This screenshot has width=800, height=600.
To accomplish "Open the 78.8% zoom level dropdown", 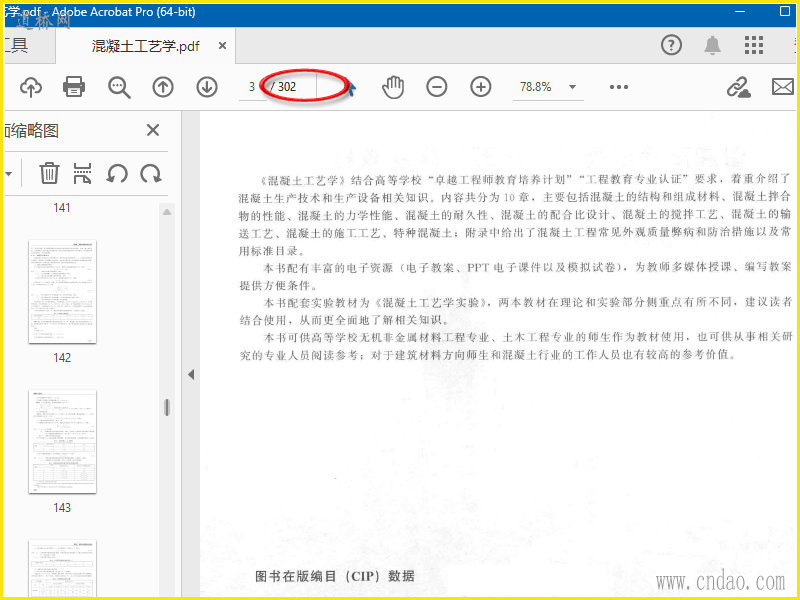I will 572,87.
